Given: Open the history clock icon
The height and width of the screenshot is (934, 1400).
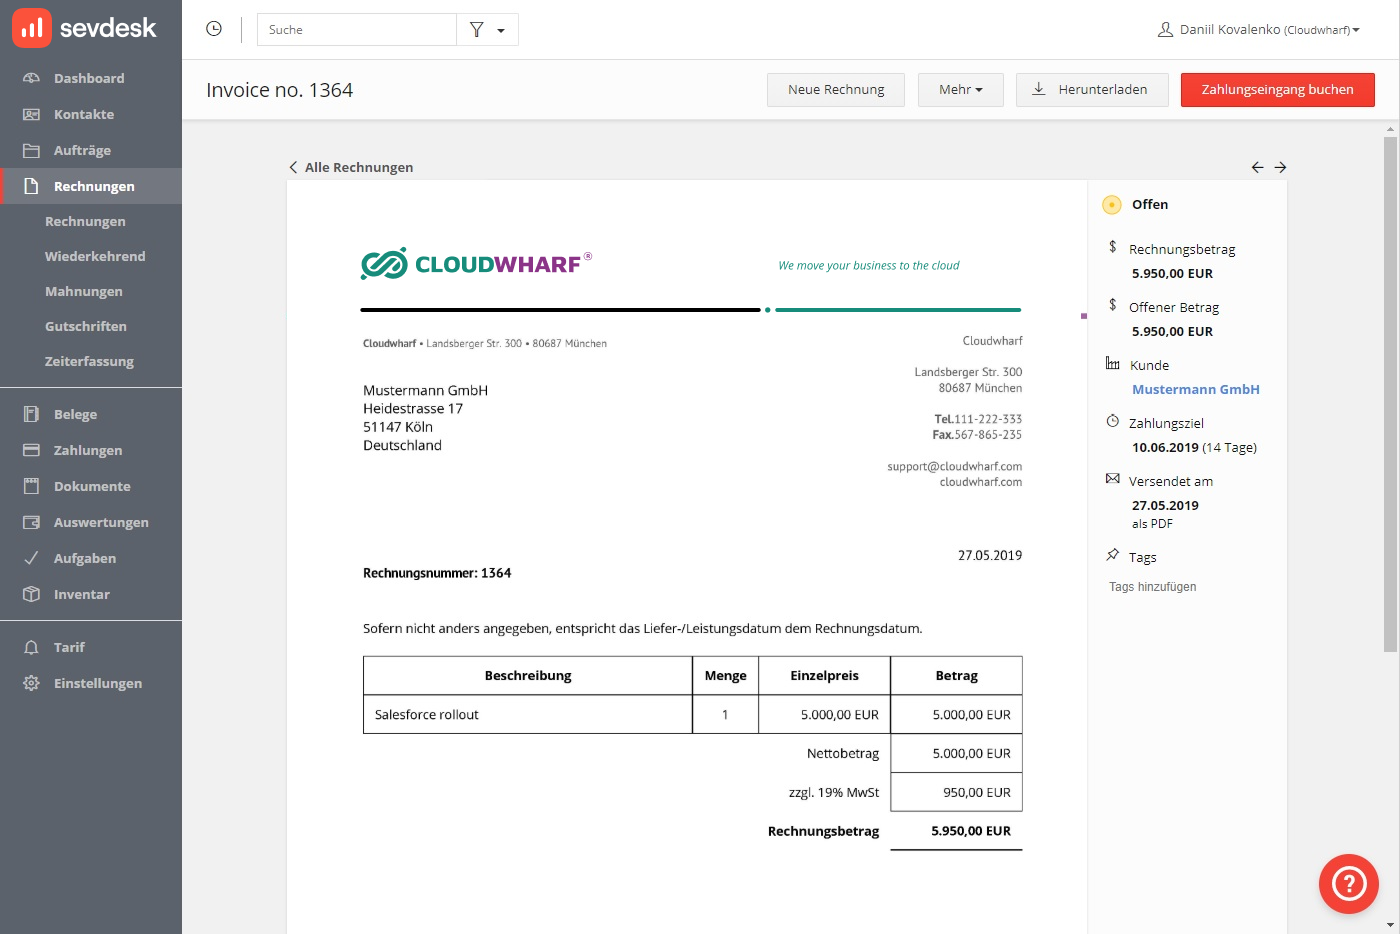Looking at the screenshot, I should [214, 29].
